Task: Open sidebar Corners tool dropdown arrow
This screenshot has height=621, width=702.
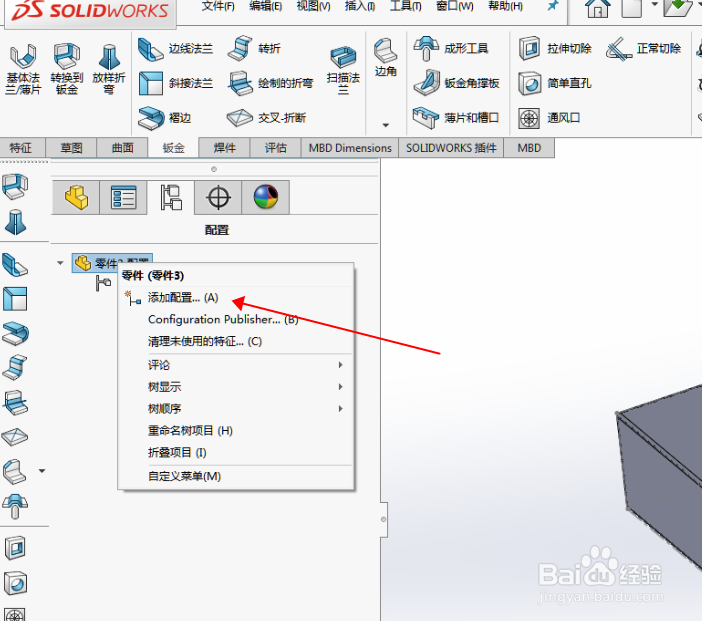Action: (42, 471)
